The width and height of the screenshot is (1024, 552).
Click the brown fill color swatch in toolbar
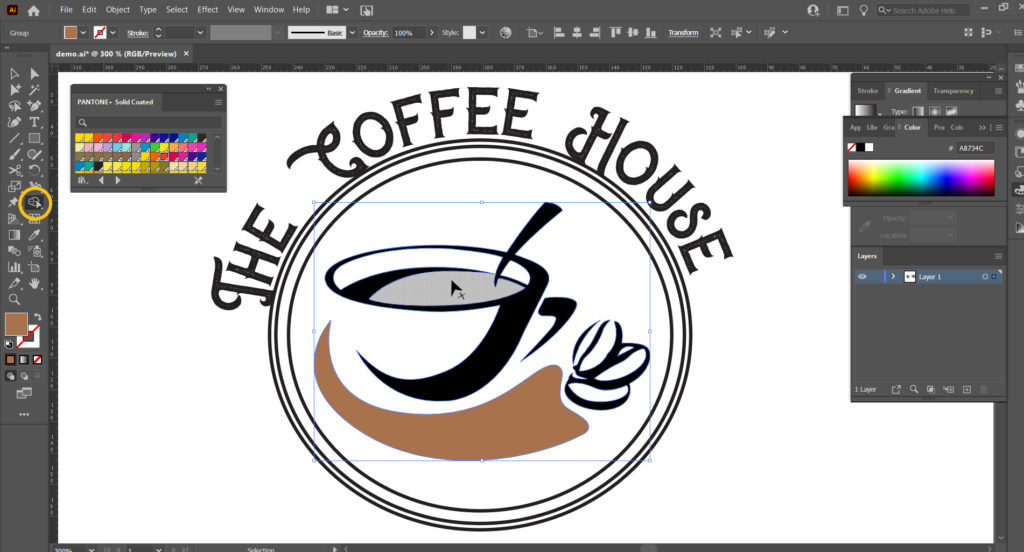16,324
